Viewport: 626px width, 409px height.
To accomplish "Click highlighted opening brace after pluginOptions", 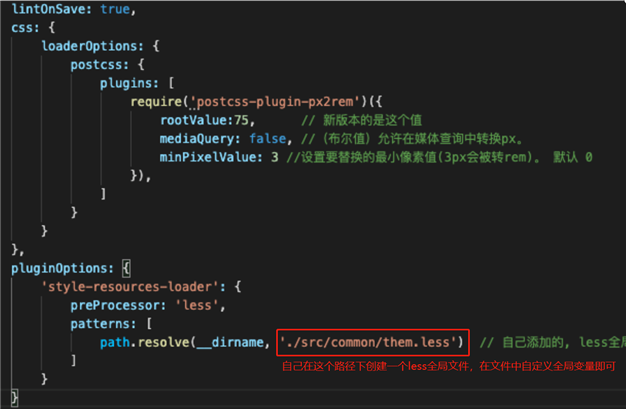I will (x=126, y=268).
